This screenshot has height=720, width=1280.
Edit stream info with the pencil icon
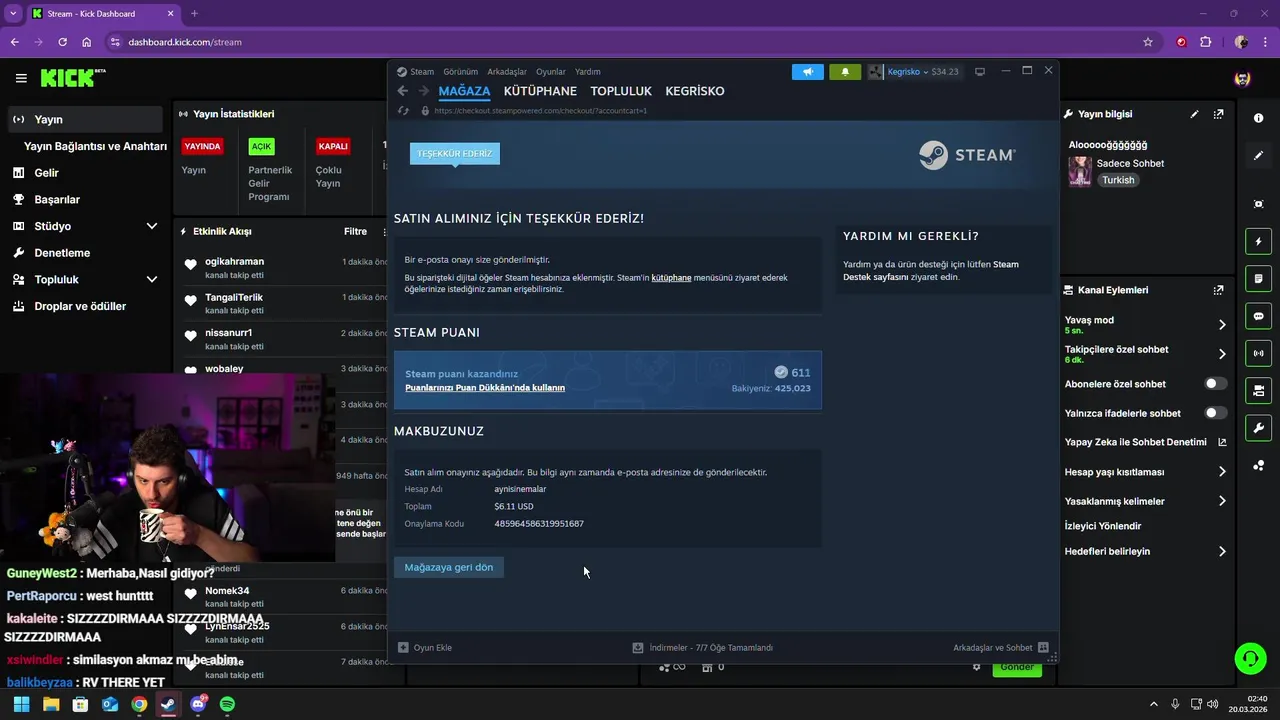click(x=1194, y=115)
